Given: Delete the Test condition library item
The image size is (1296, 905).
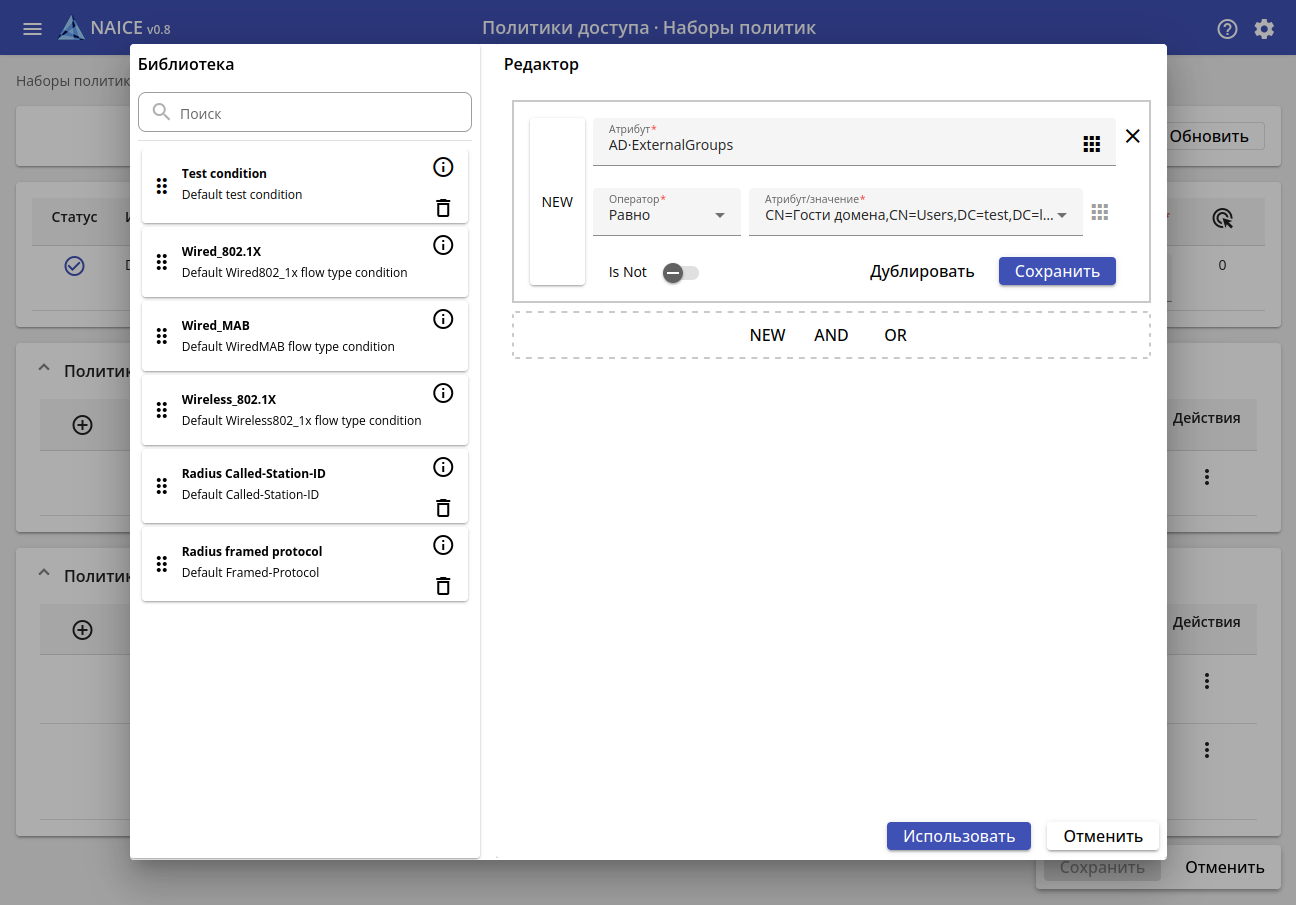Looking at the screenshot, I should click(443, 208).
